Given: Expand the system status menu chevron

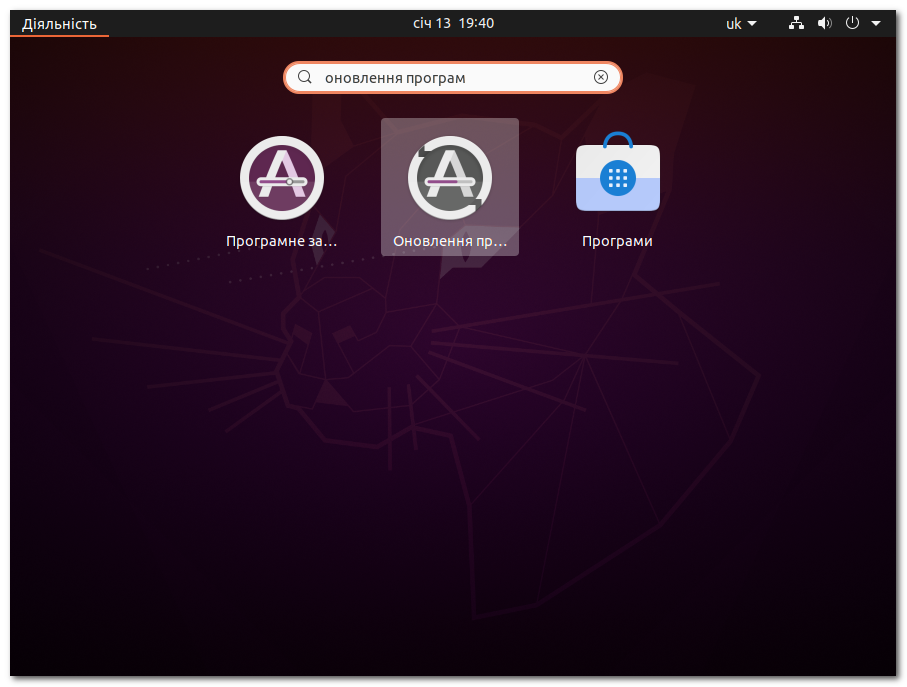Looking at the screenshot, I should [875, 22].
